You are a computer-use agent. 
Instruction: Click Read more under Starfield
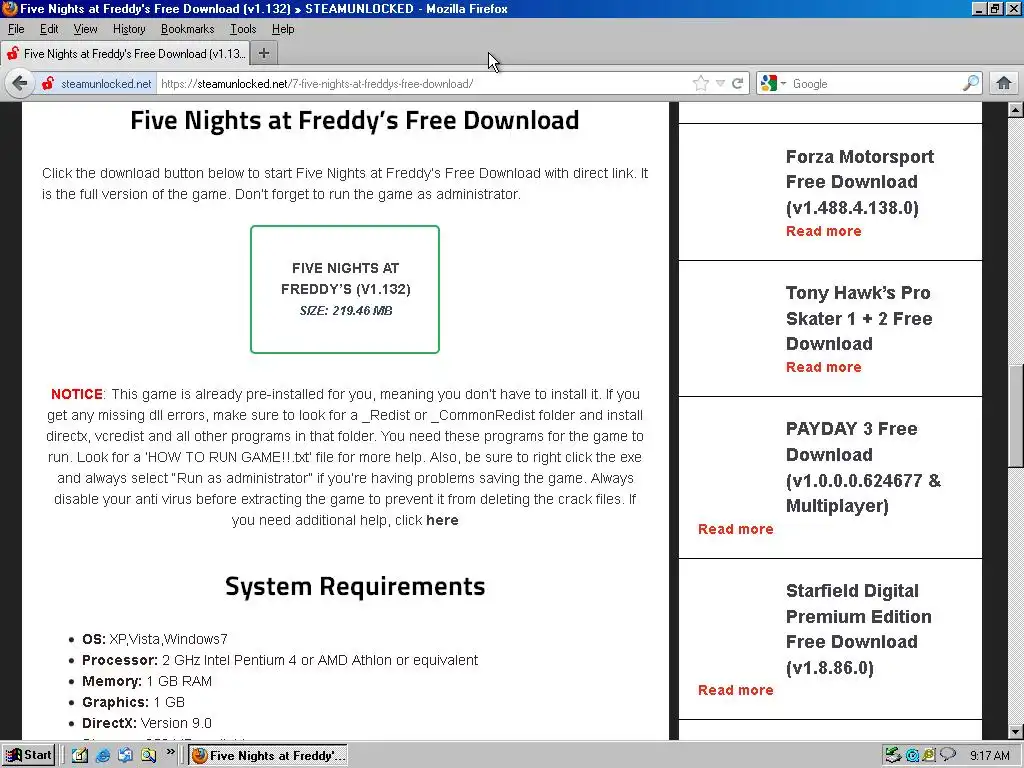pyautogui.click(x=735, y=690)
